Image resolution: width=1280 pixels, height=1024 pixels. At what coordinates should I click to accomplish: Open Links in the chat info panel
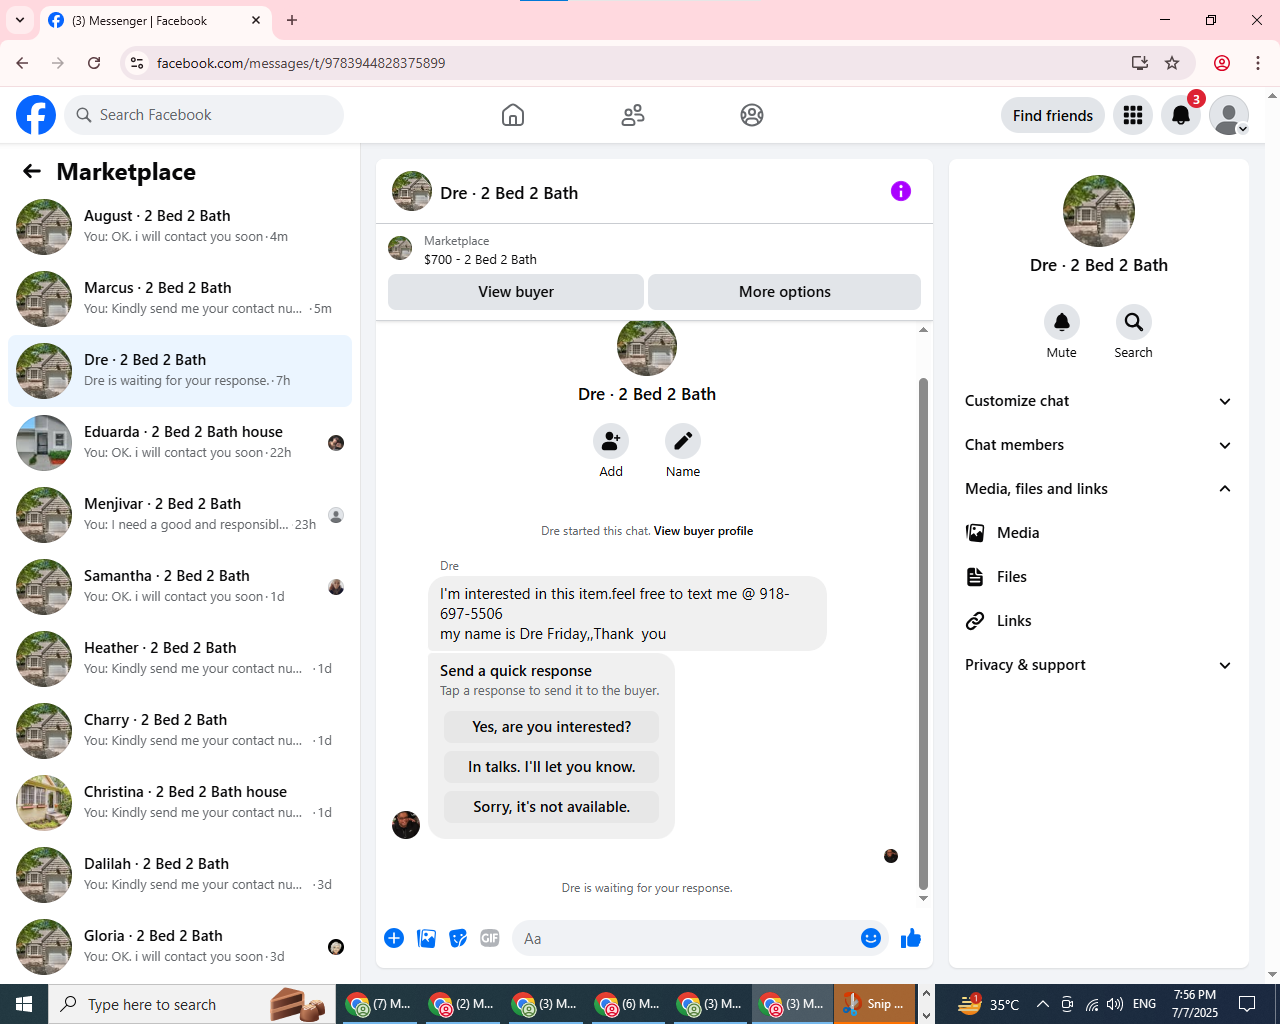pos(1098,621)
